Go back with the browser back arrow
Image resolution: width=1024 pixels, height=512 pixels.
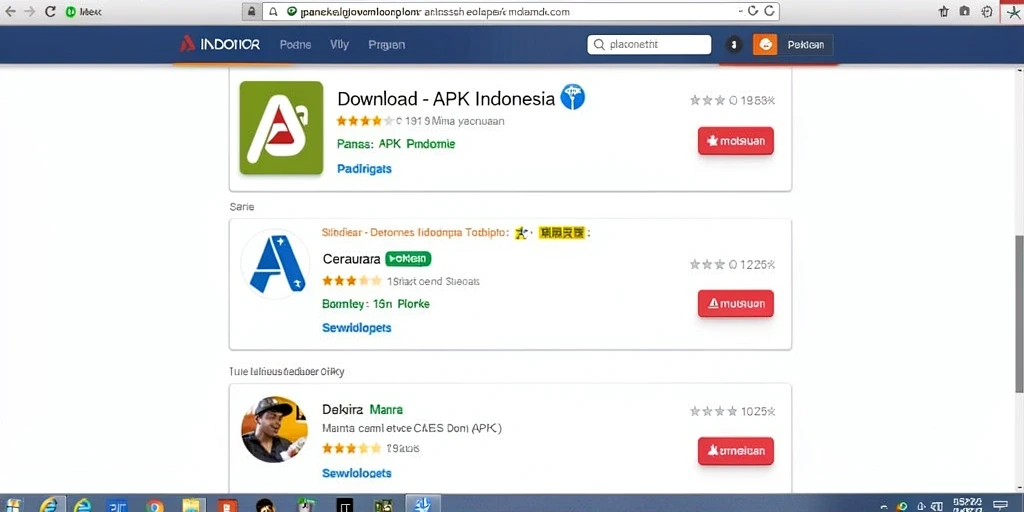point(10,12)
